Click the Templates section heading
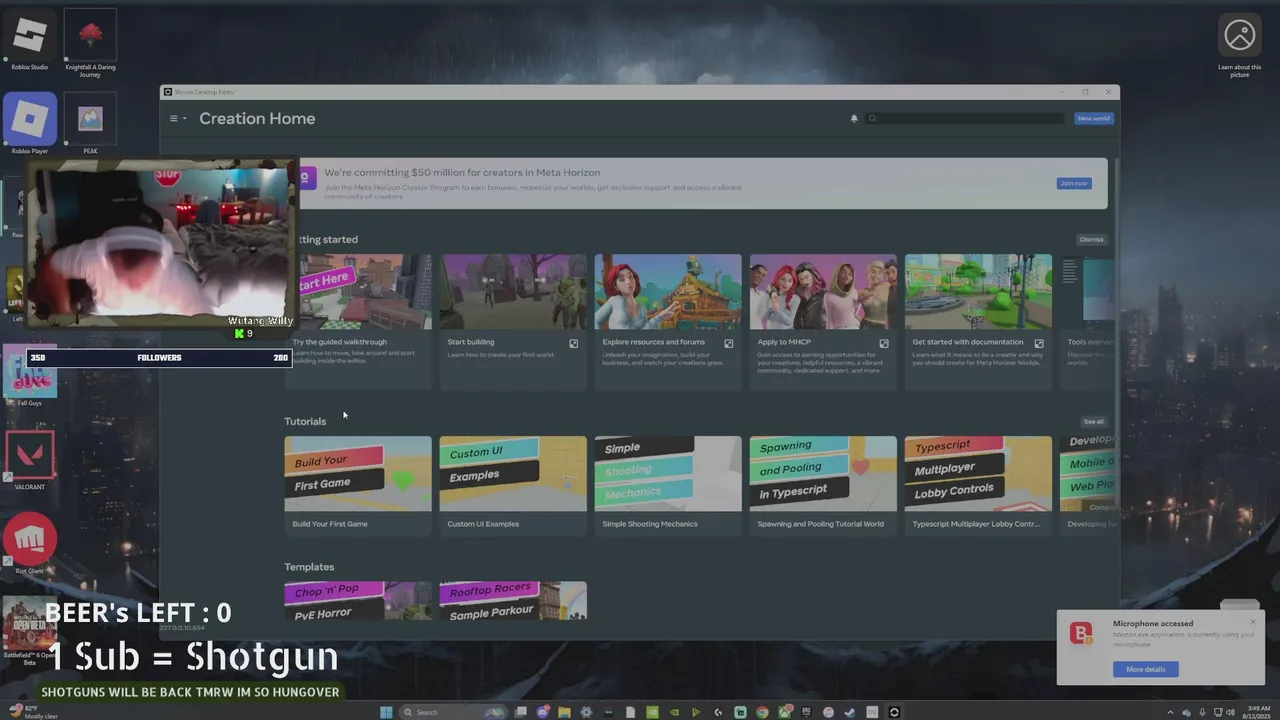Screen dimensions: 1280x720 (x=309, y=567)
